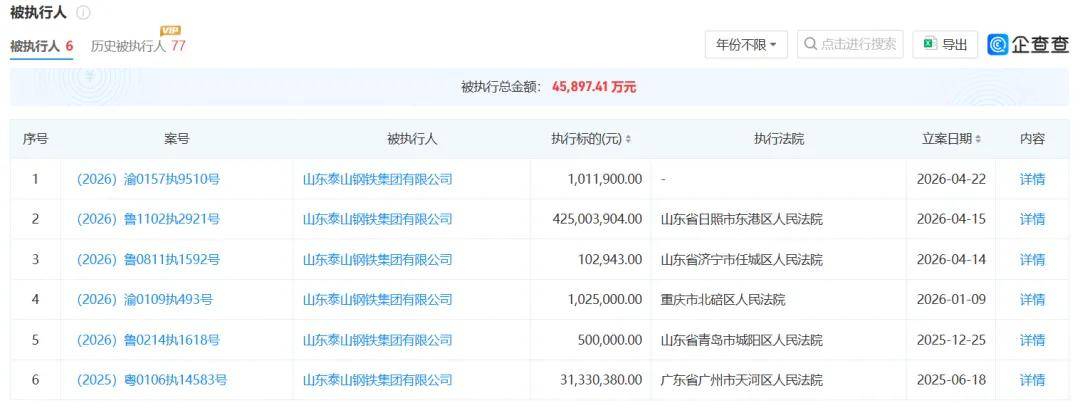1080x408 pixels.
Task: Click the date 2026-04-15
Action: click(951, 219)
